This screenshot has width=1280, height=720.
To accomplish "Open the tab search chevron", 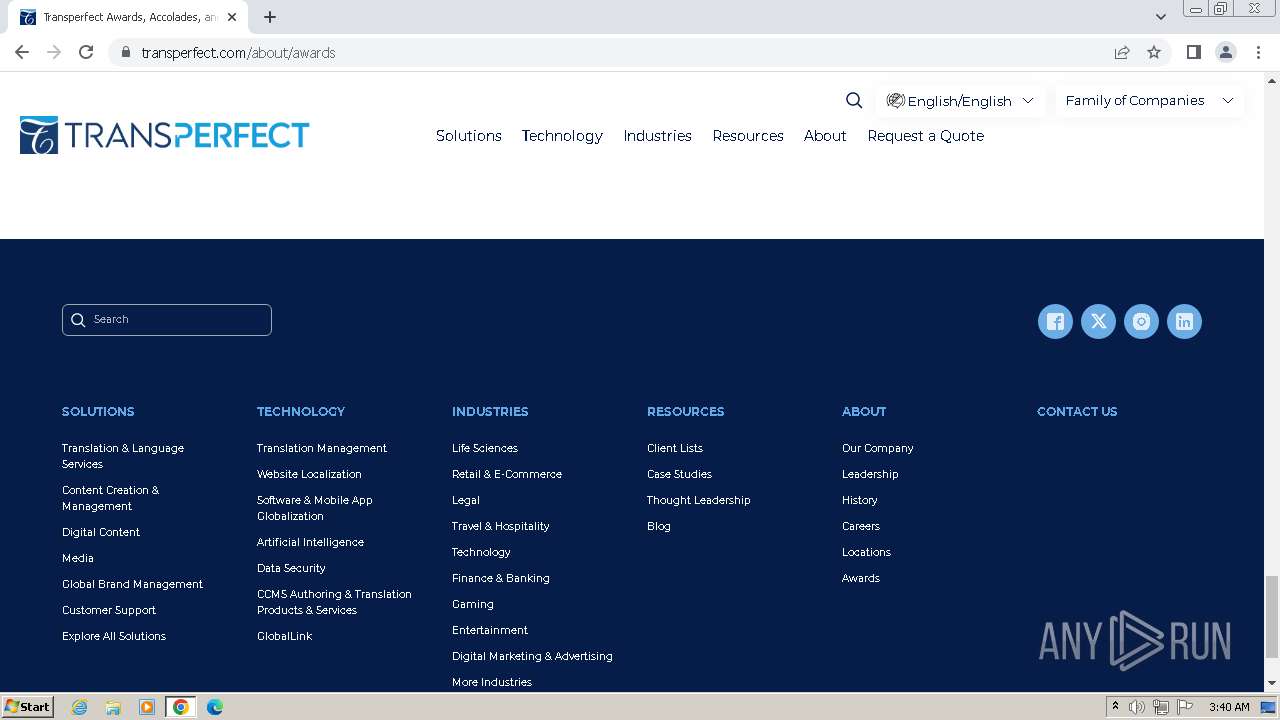I will tap(1161, 17).
